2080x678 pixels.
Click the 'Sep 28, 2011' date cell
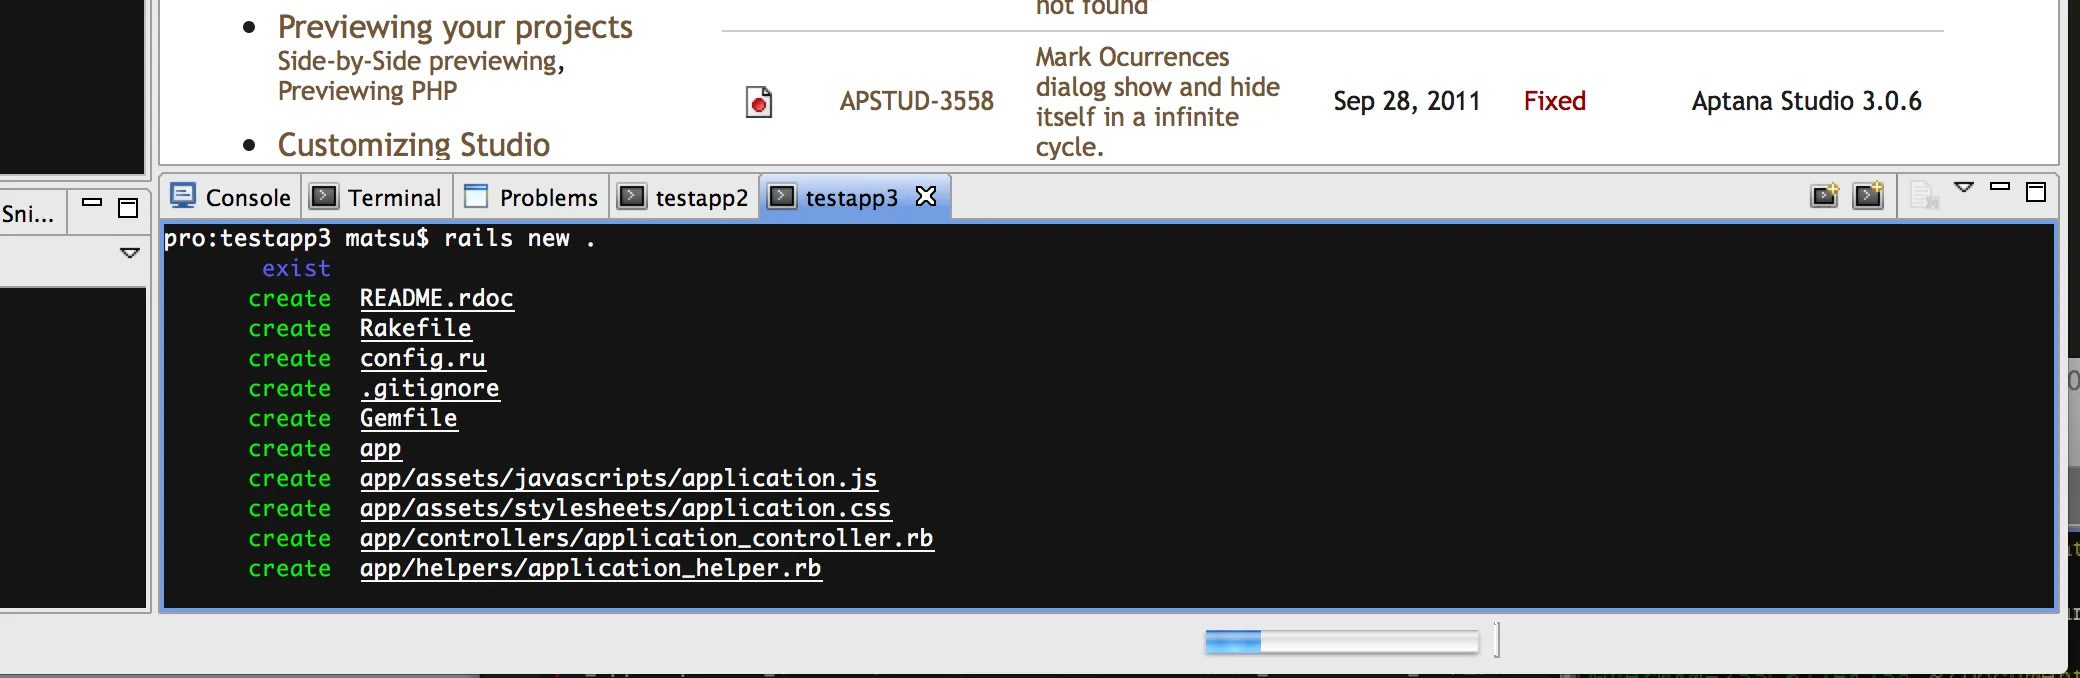pos(1407,101)
